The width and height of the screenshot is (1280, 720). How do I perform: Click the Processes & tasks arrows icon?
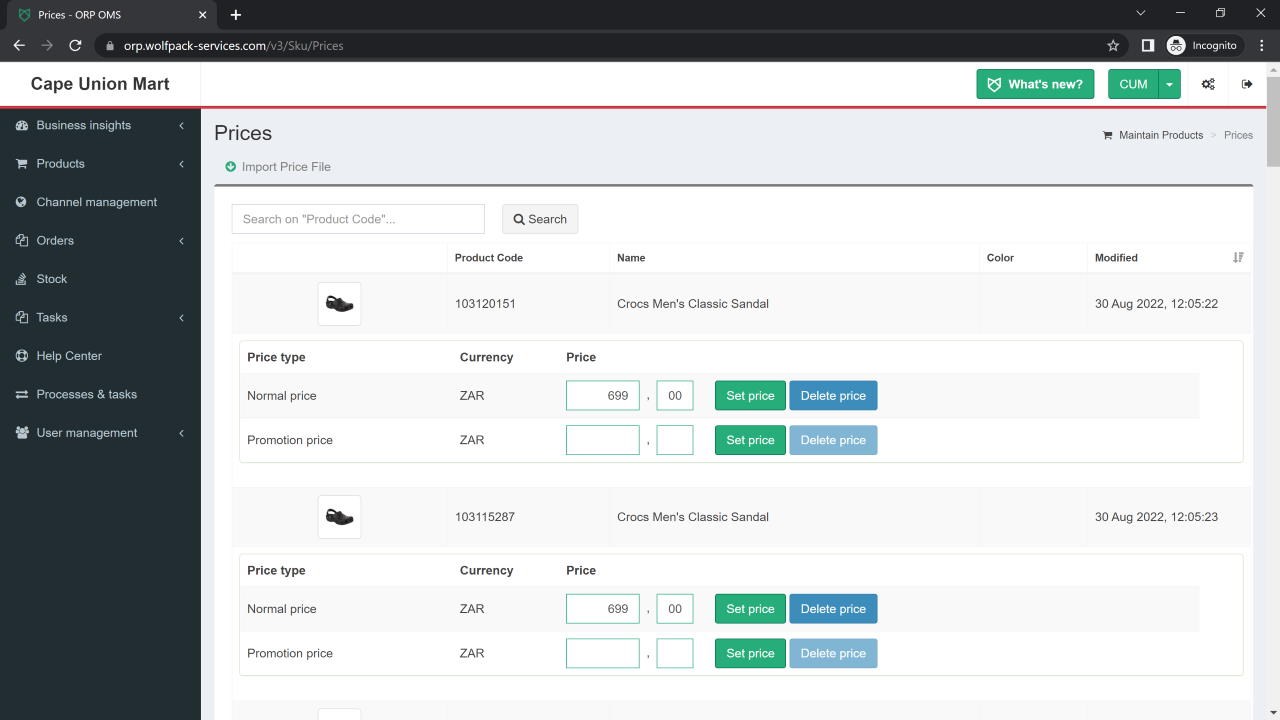[22, 395]
